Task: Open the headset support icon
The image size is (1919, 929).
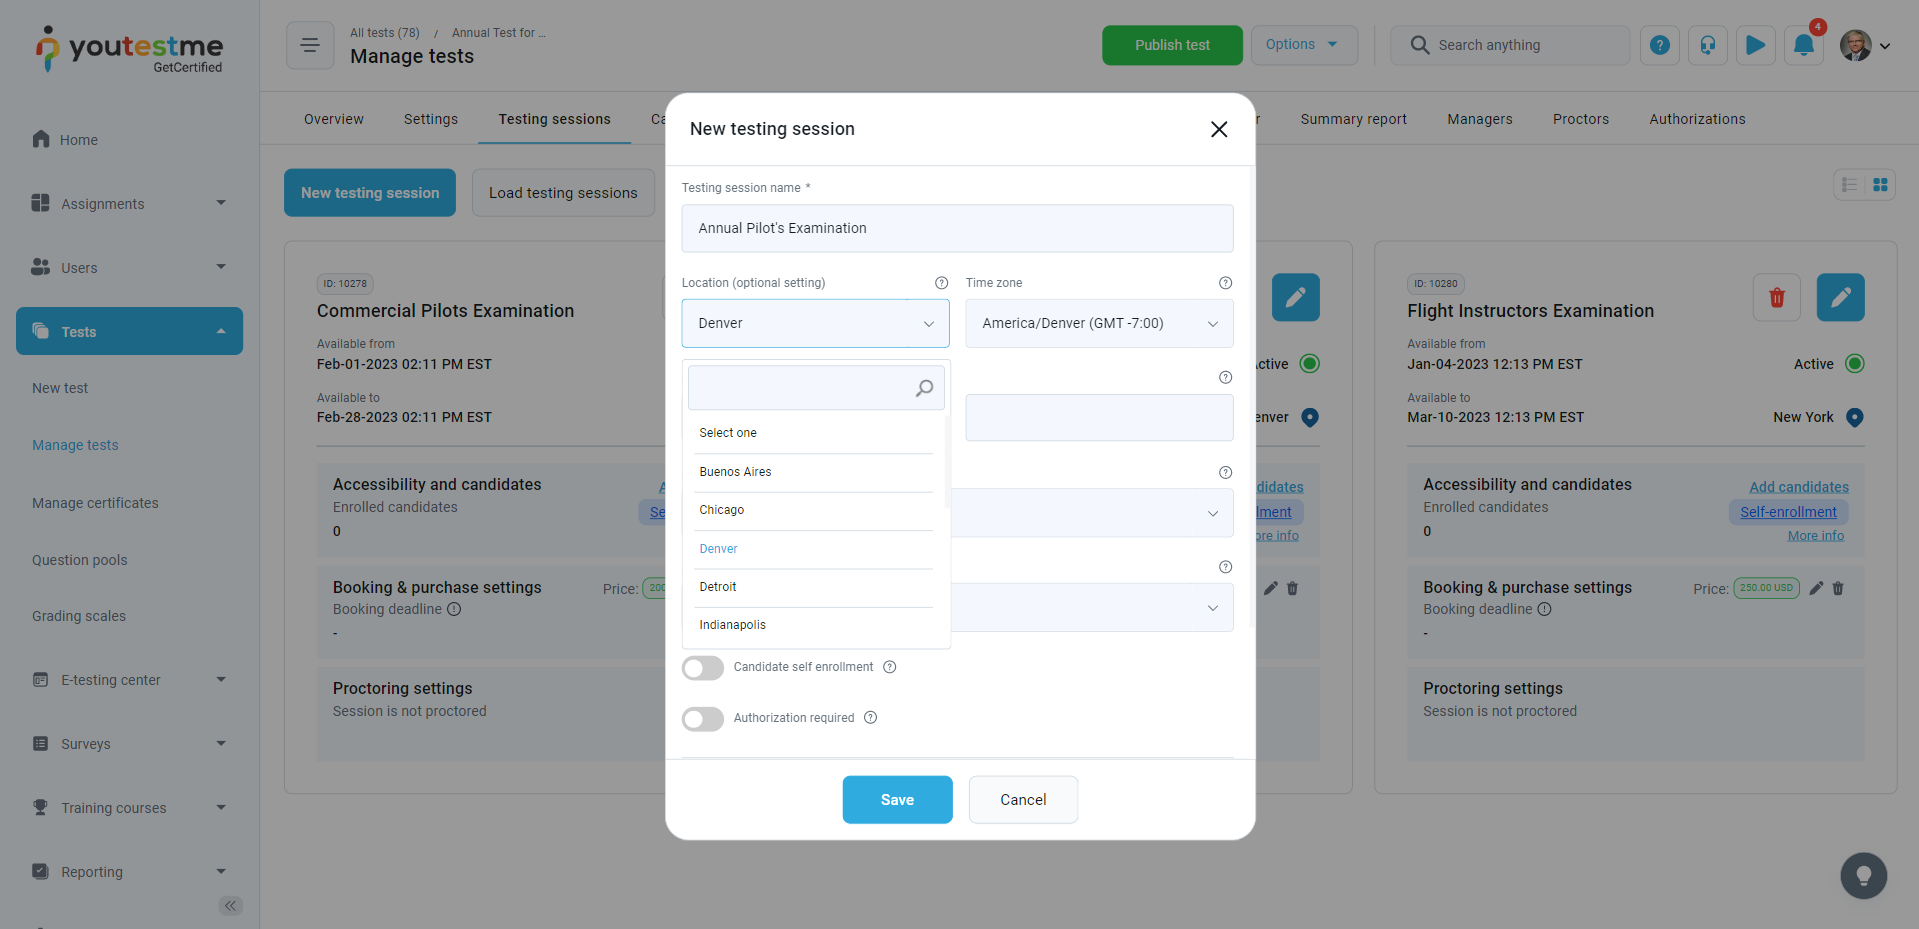Action: click(1708, 45)
